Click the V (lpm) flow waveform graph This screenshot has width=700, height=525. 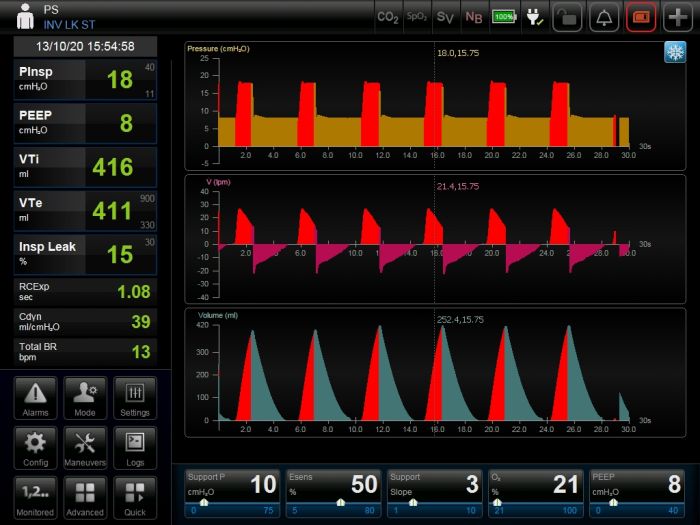pos(435,239)
